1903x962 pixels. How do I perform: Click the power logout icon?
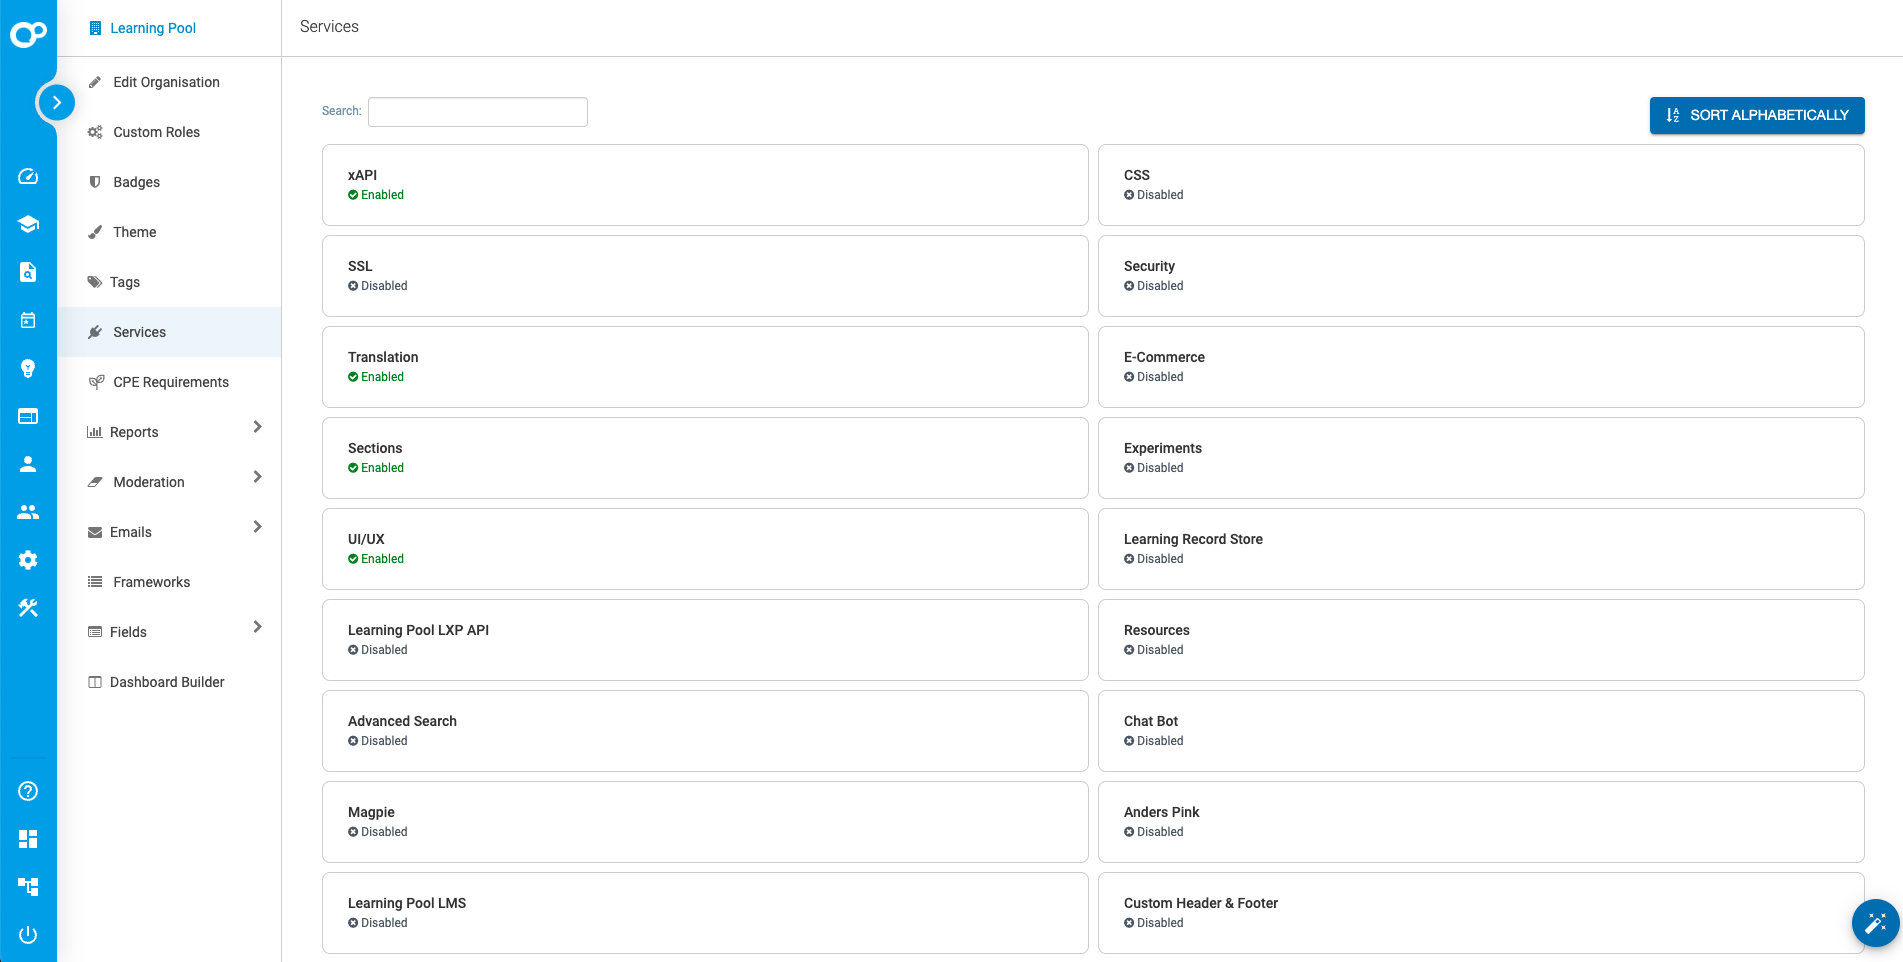point(28,935)
